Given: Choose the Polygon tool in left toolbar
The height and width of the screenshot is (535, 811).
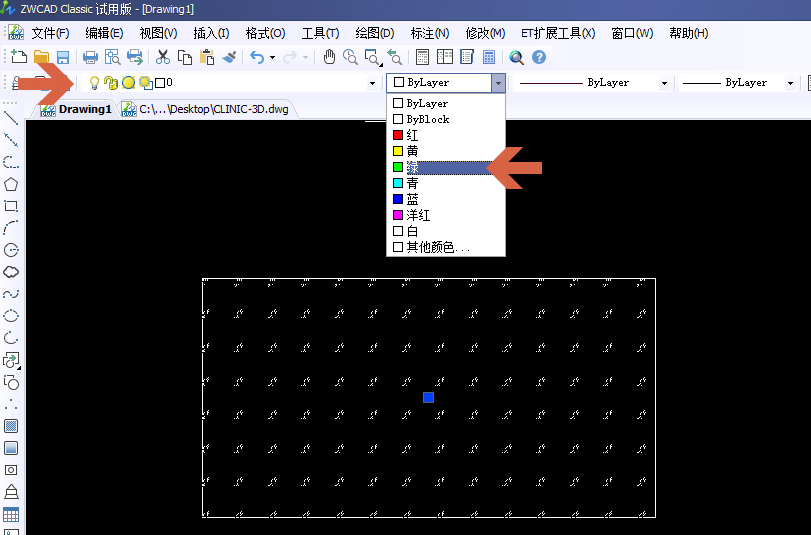Looking at the screenshot, I should pos(11,184).
